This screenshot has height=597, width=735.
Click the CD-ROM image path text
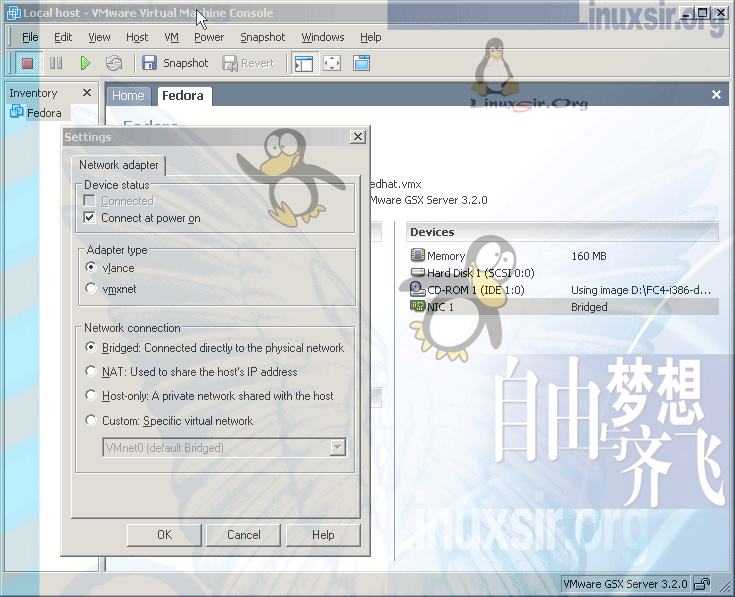click(641, 290)
